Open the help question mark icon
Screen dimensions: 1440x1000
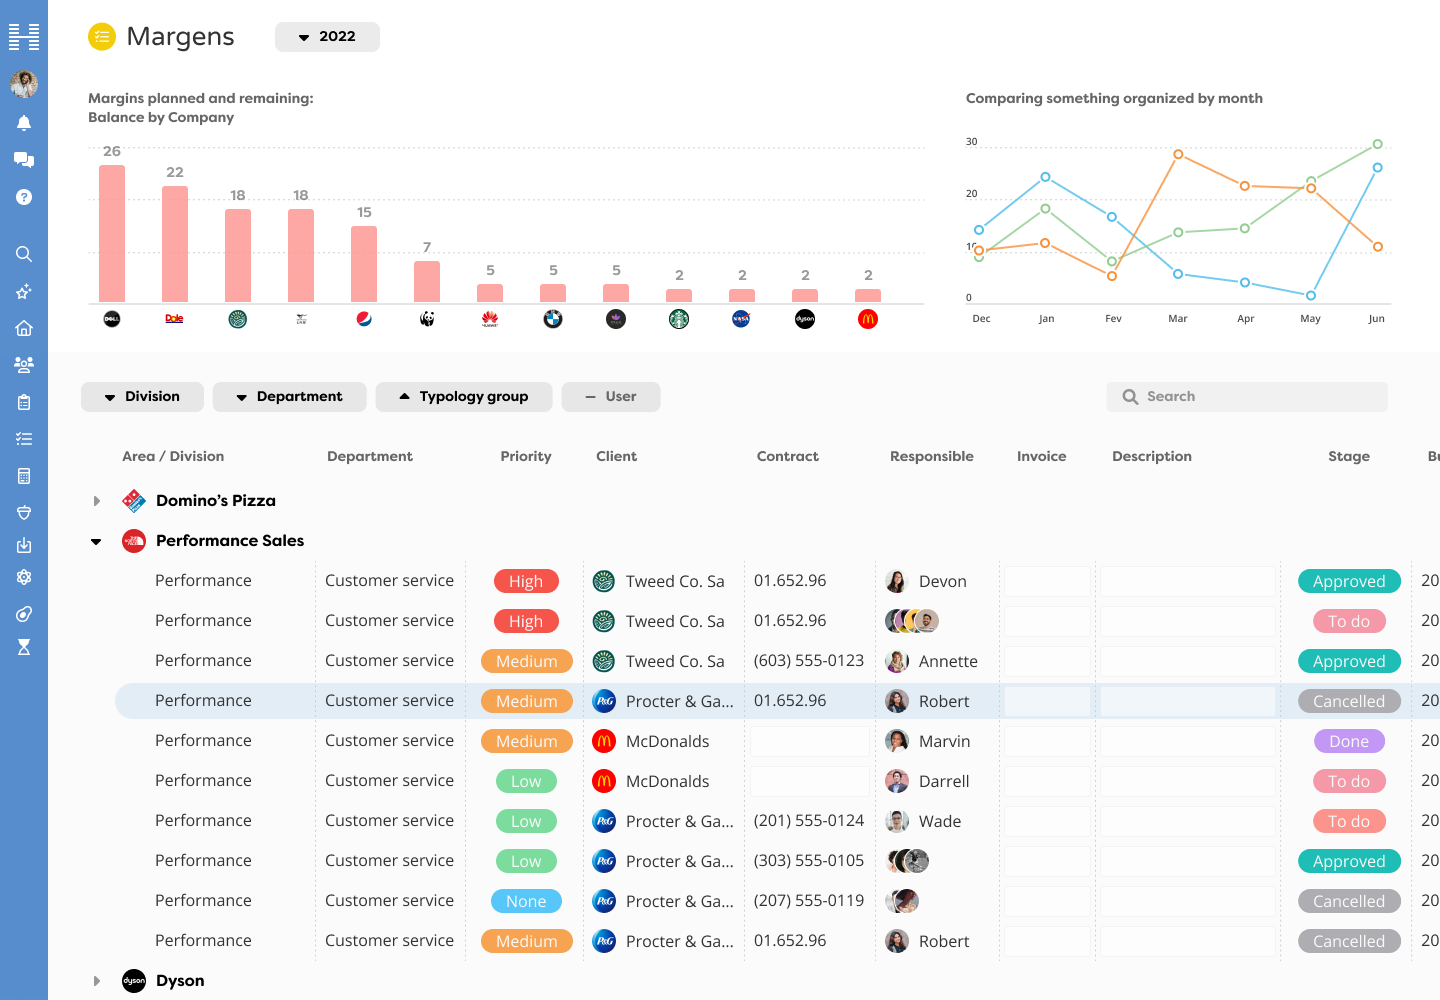(24, 197)
